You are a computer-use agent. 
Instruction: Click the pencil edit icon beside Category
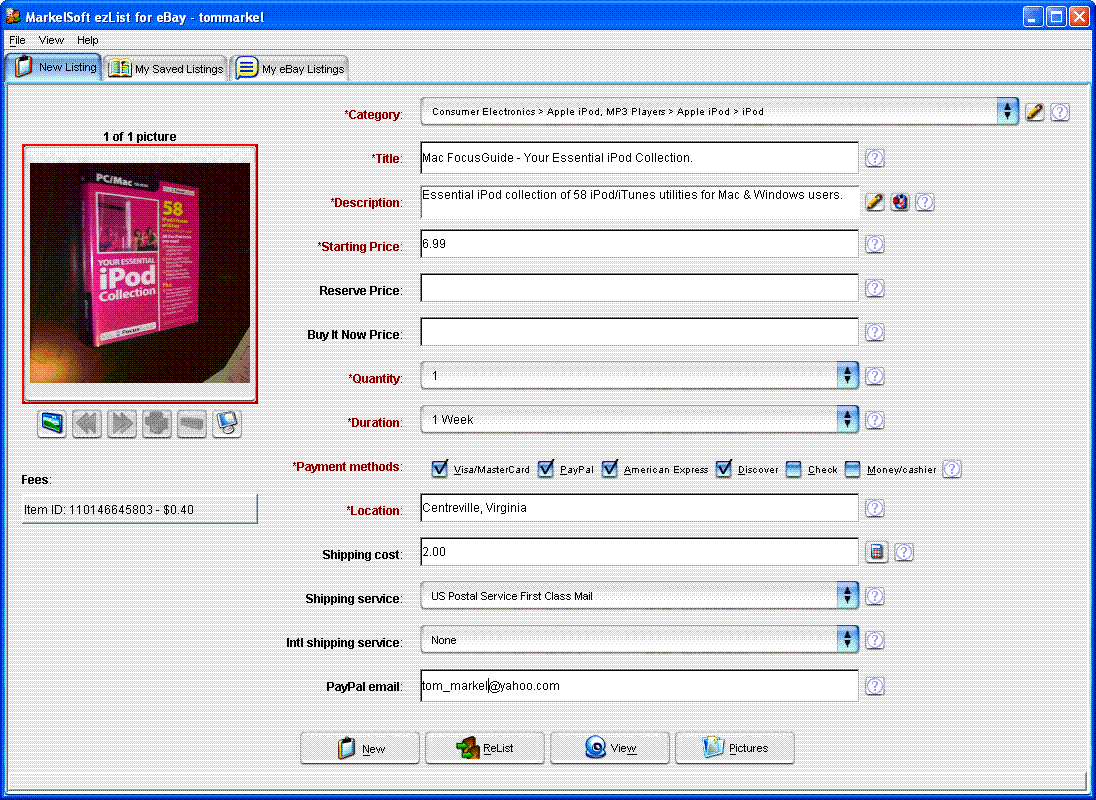point(1035,112)
